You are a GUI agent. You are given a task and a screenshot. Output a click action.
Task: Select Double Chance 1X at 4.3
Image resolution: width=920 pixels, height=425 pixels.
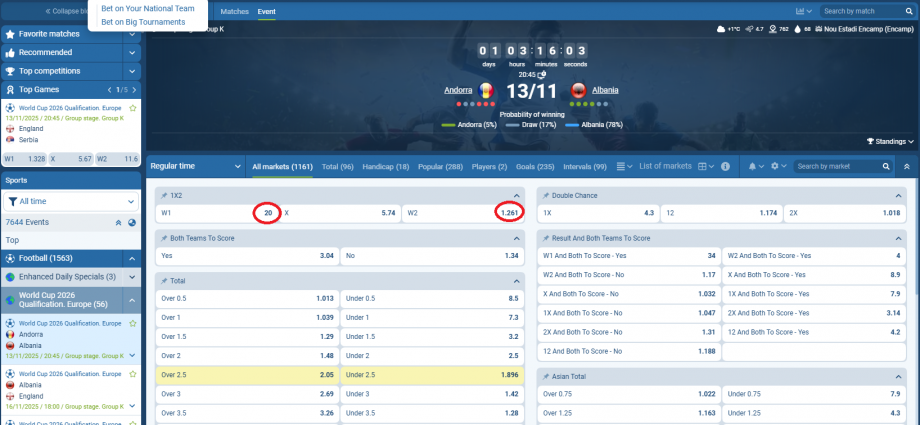[598, 213]
